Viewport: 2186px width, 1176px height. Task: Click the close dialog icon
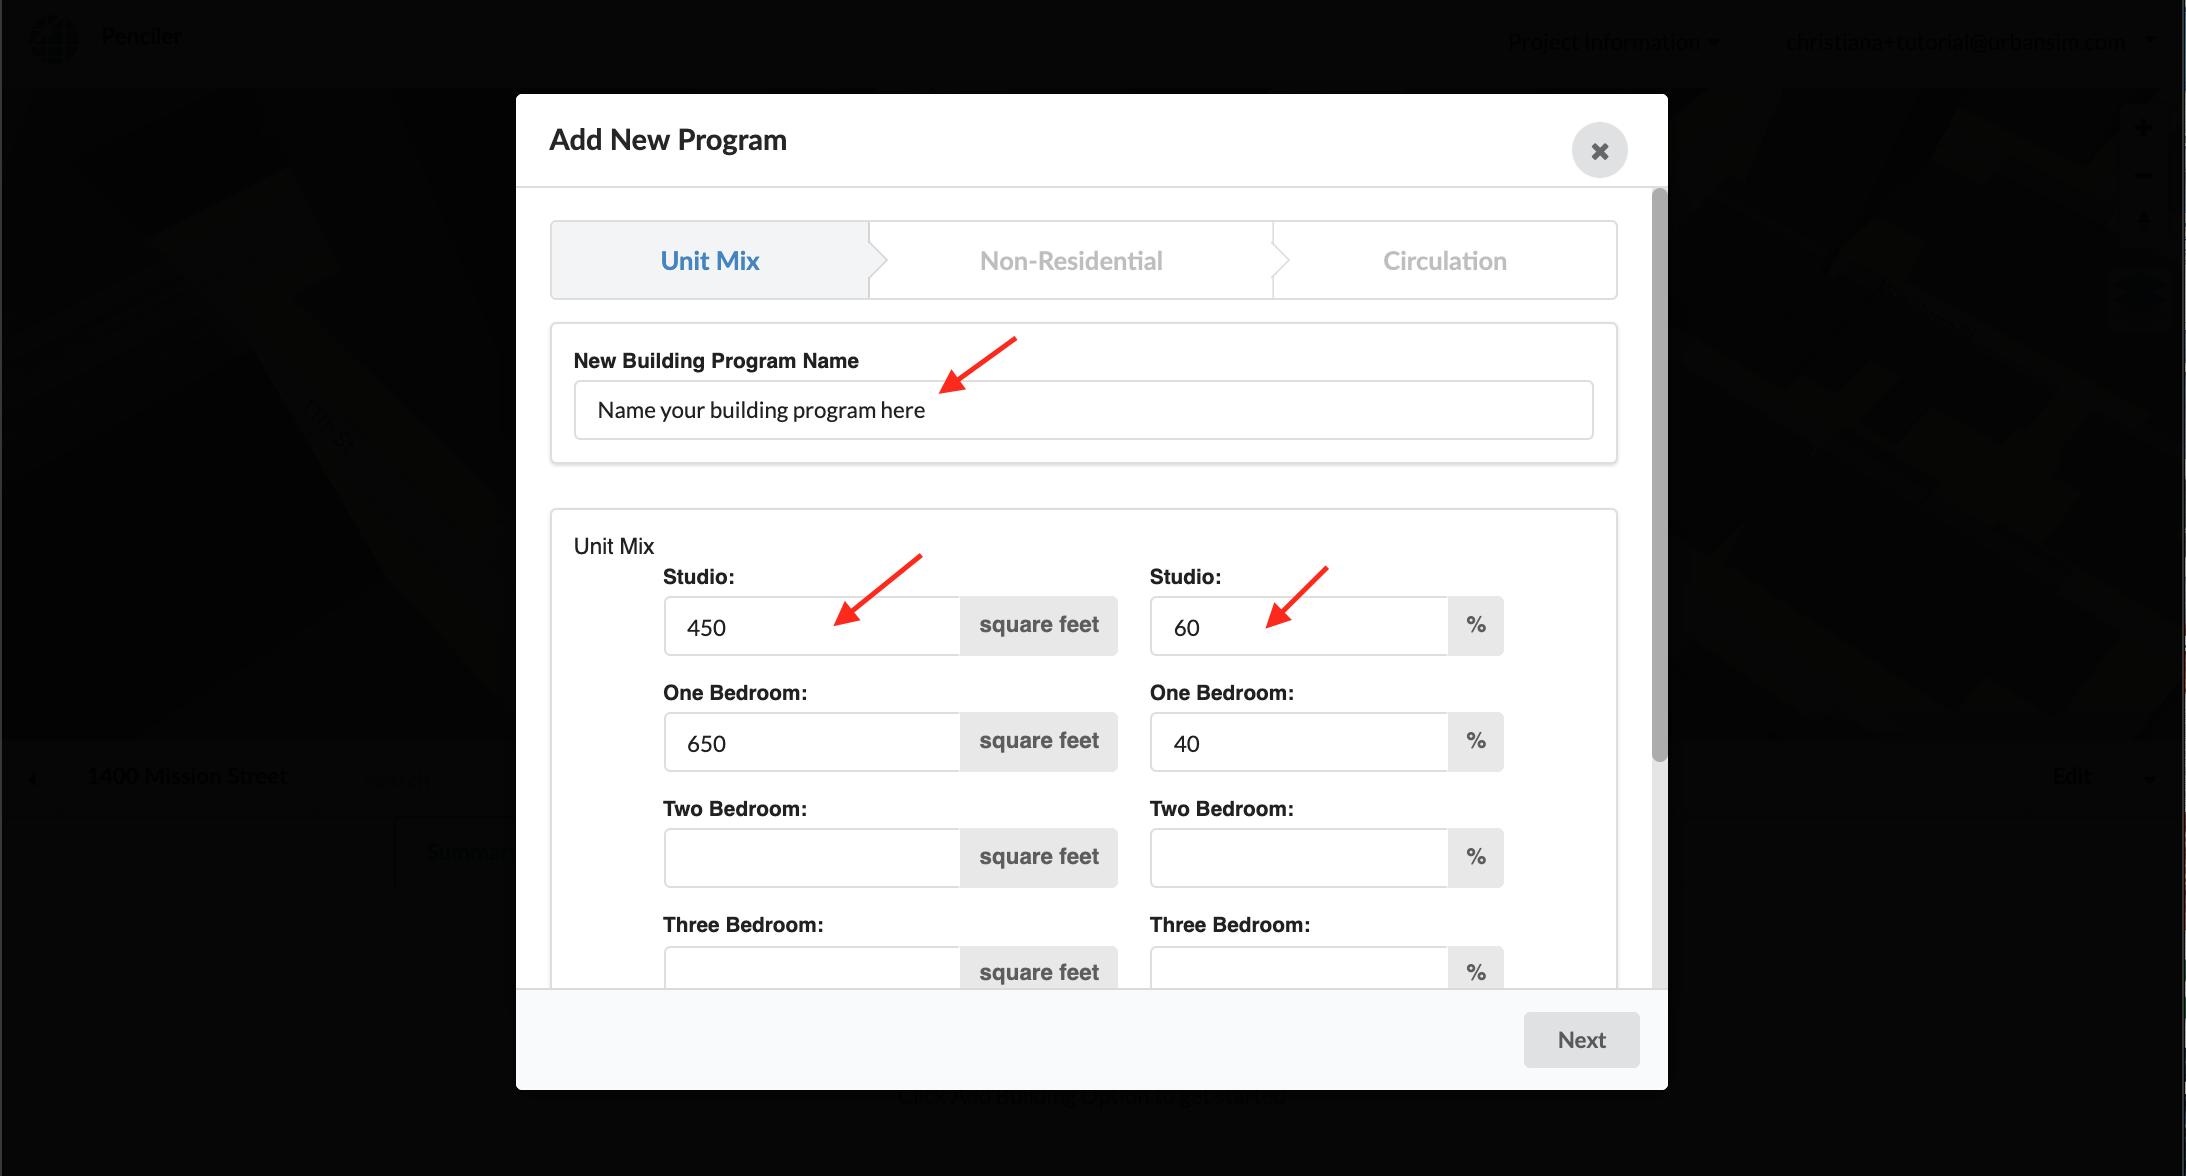(1598, 151)
